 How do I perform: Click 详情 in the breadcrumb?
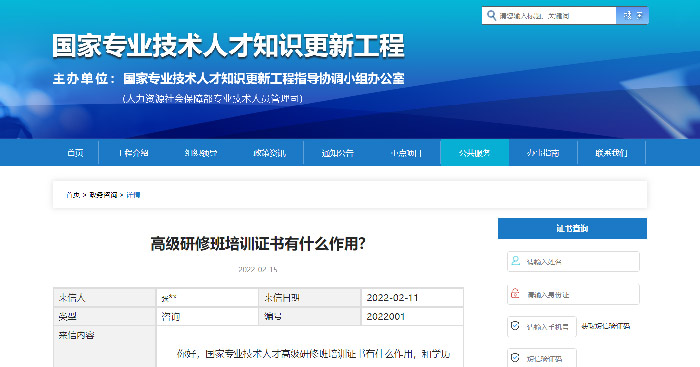point(133,195)
